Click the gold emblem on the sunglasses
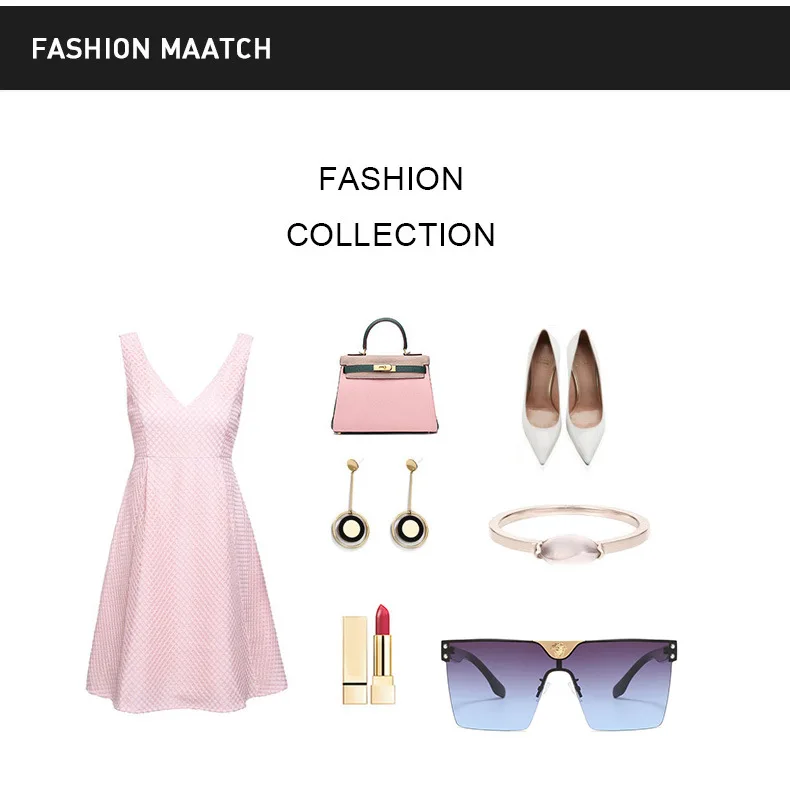 (559, 650)
